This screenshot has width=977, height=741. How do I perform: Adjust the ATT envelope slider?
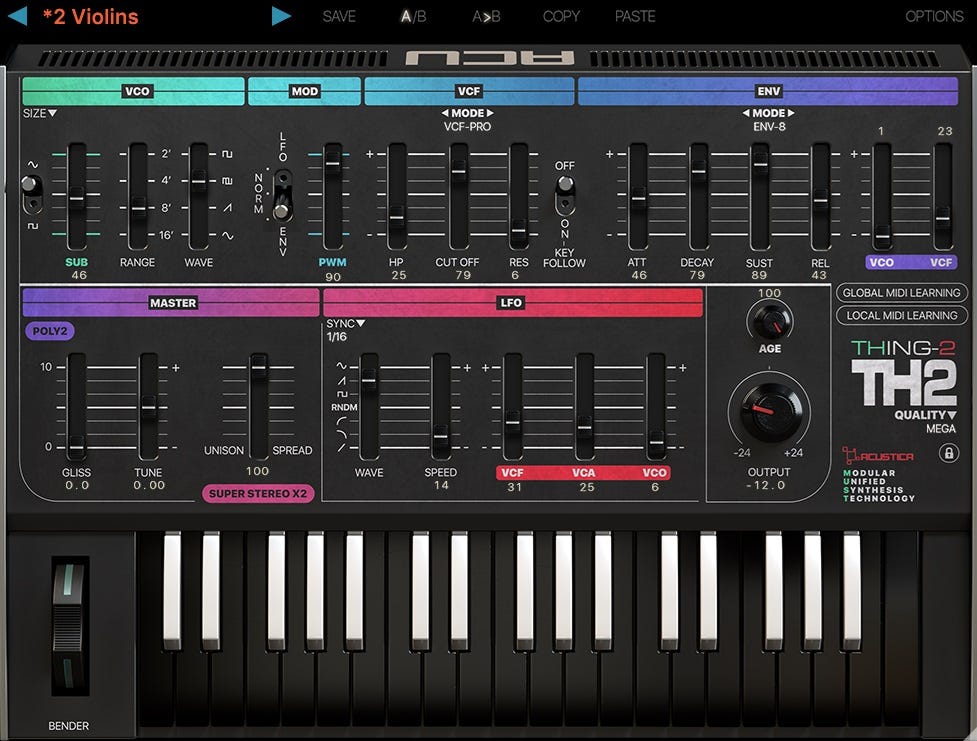(x=638, y=198)
